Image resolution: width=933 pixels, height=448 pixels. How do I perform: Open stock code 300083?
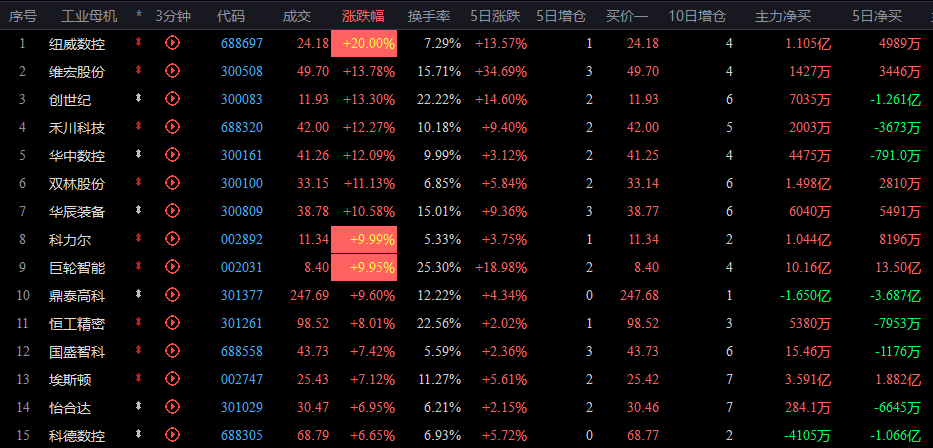[x=242, y=99]
